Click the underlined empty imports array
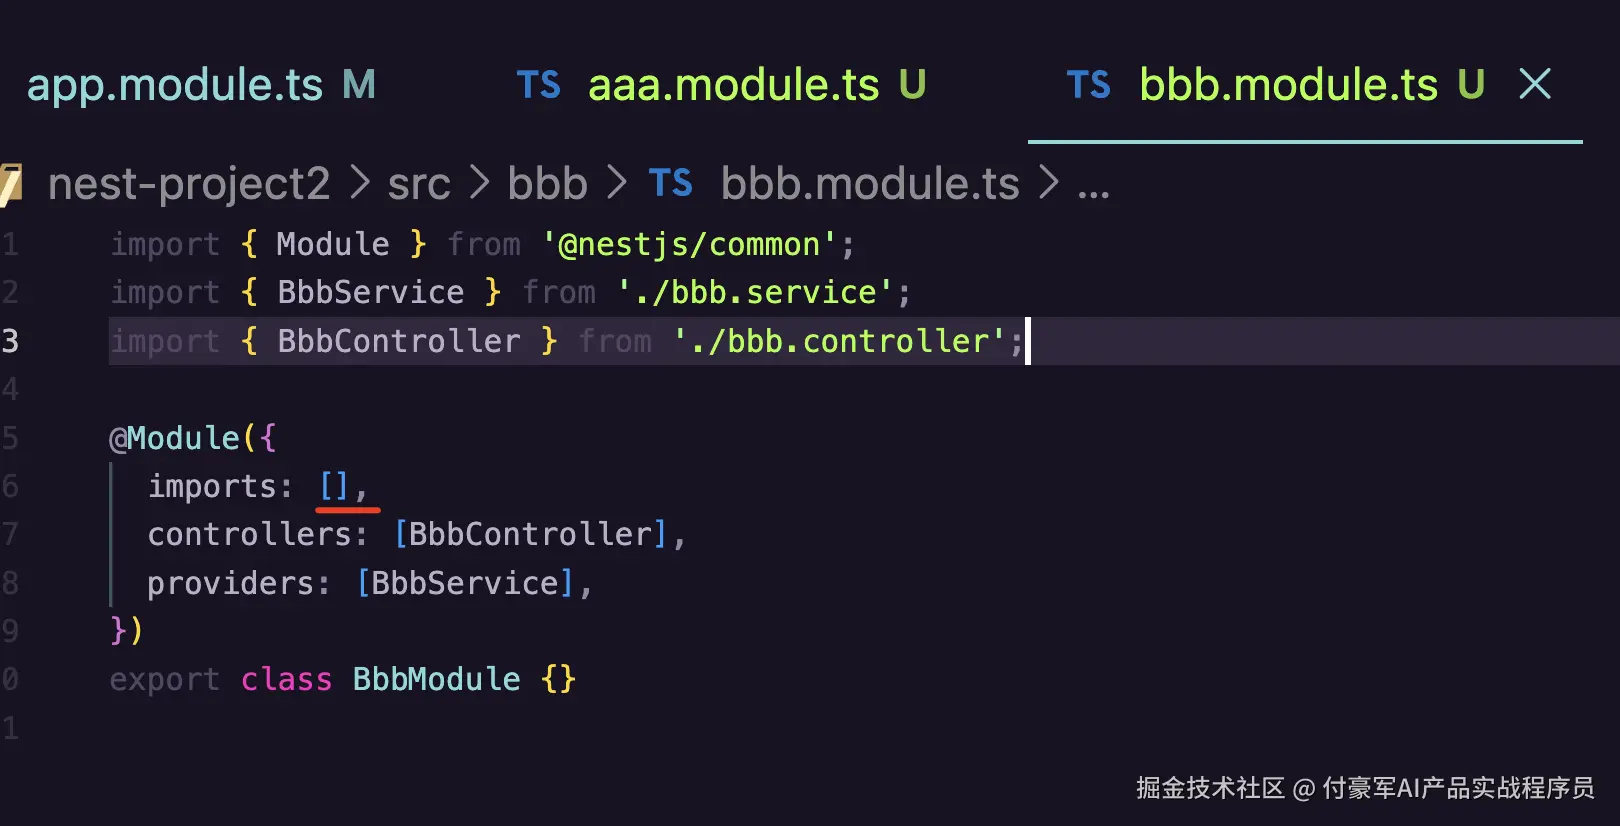Image resolution: width=1620 pixels, height=826 pixels. click(x=334, y=486)
